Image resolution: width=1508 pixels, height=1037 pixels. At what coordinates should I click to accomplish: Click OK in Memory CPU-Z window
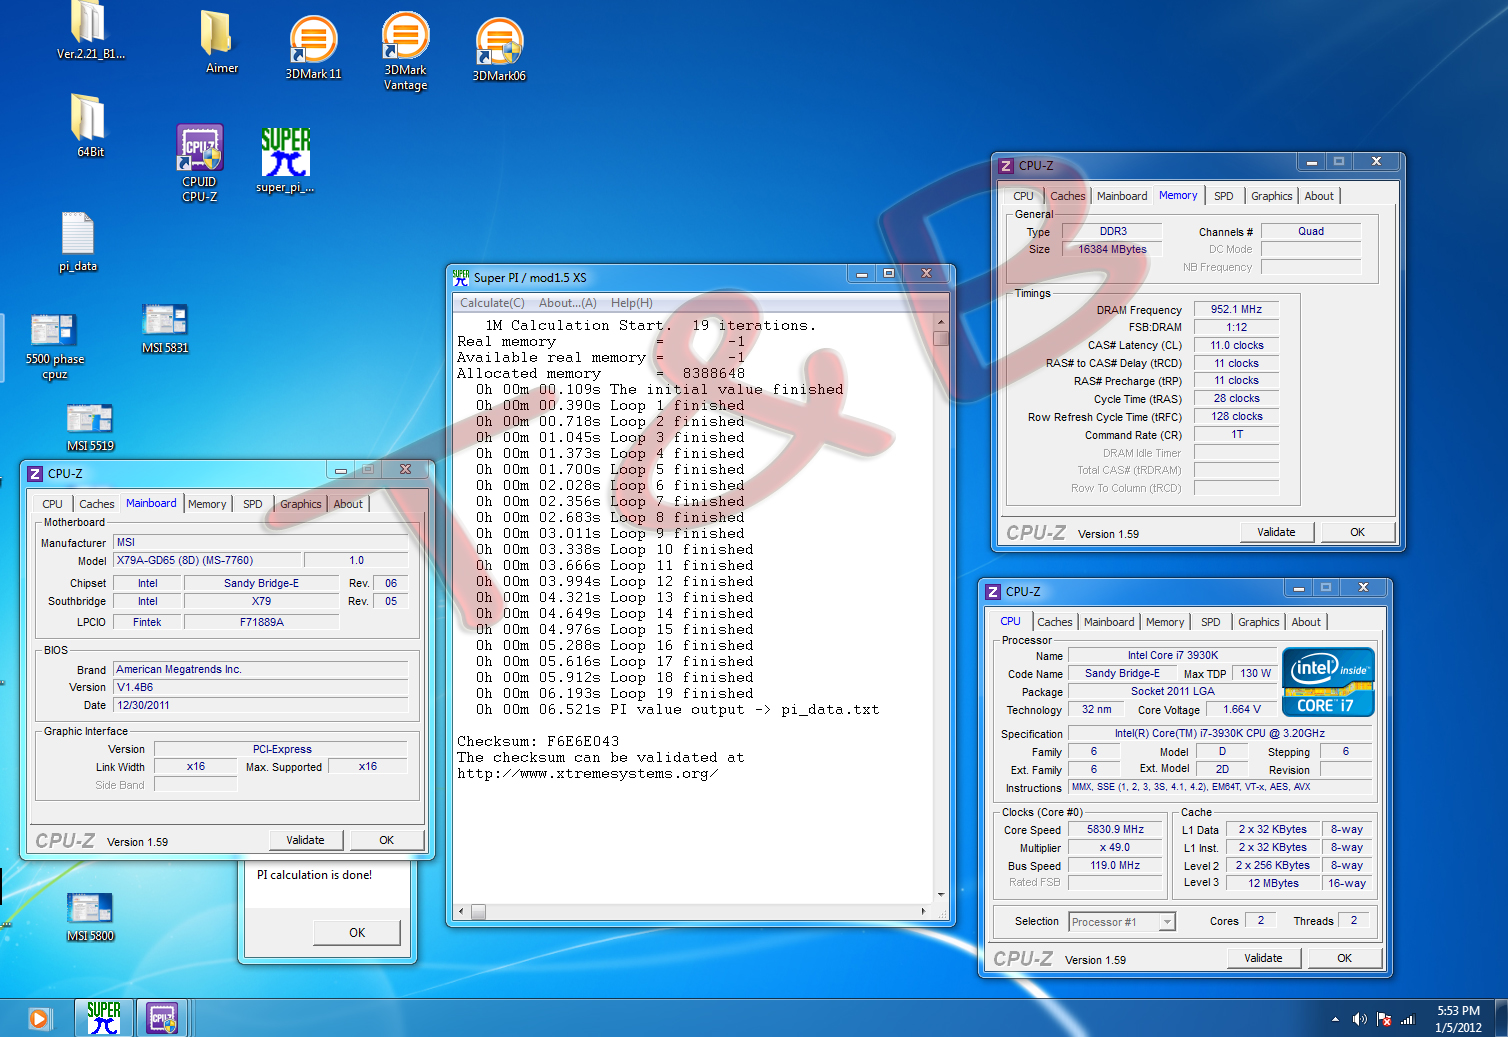pyautogui.click(x=1357, y=532)
